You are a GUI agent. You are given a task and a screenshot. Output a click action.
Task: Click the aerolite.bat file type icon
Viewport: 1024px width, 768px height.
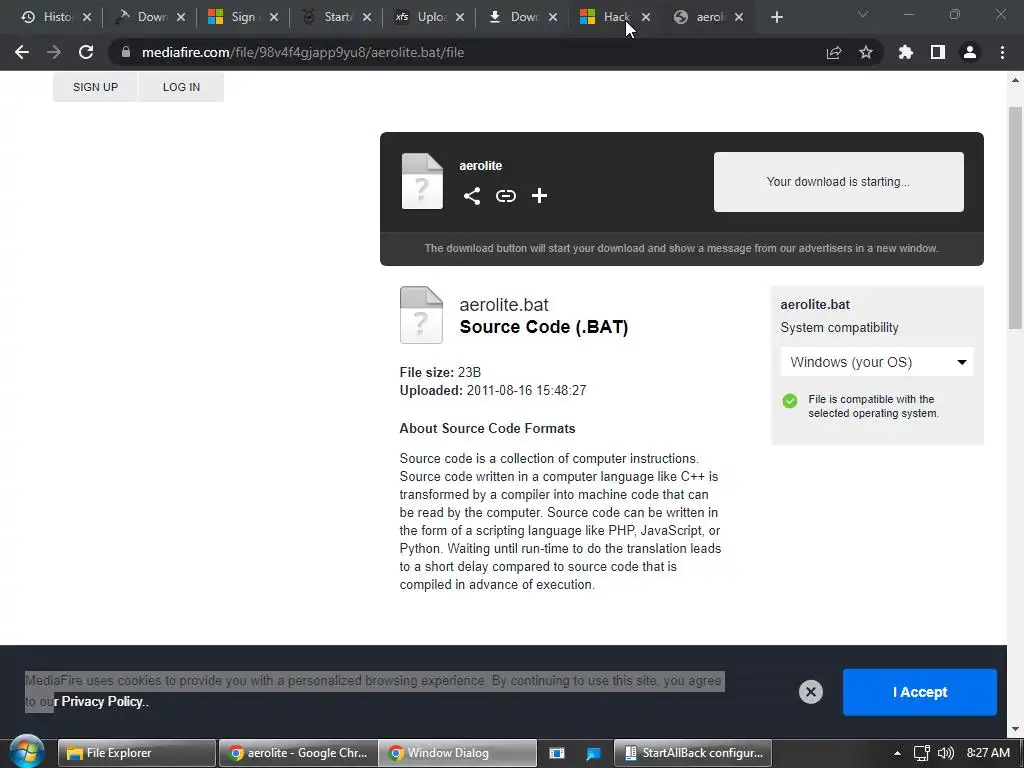(x=421, y=315)
